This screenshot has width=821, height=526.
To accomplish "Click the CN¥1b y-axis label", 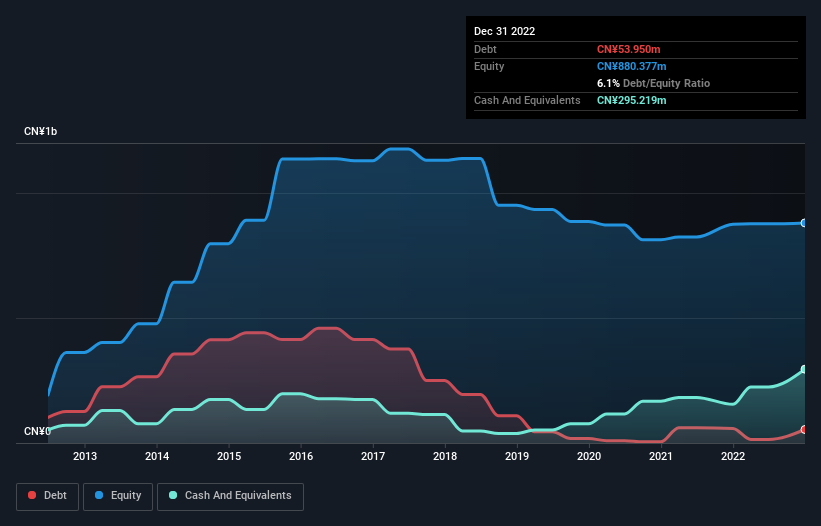I will 40,131.
